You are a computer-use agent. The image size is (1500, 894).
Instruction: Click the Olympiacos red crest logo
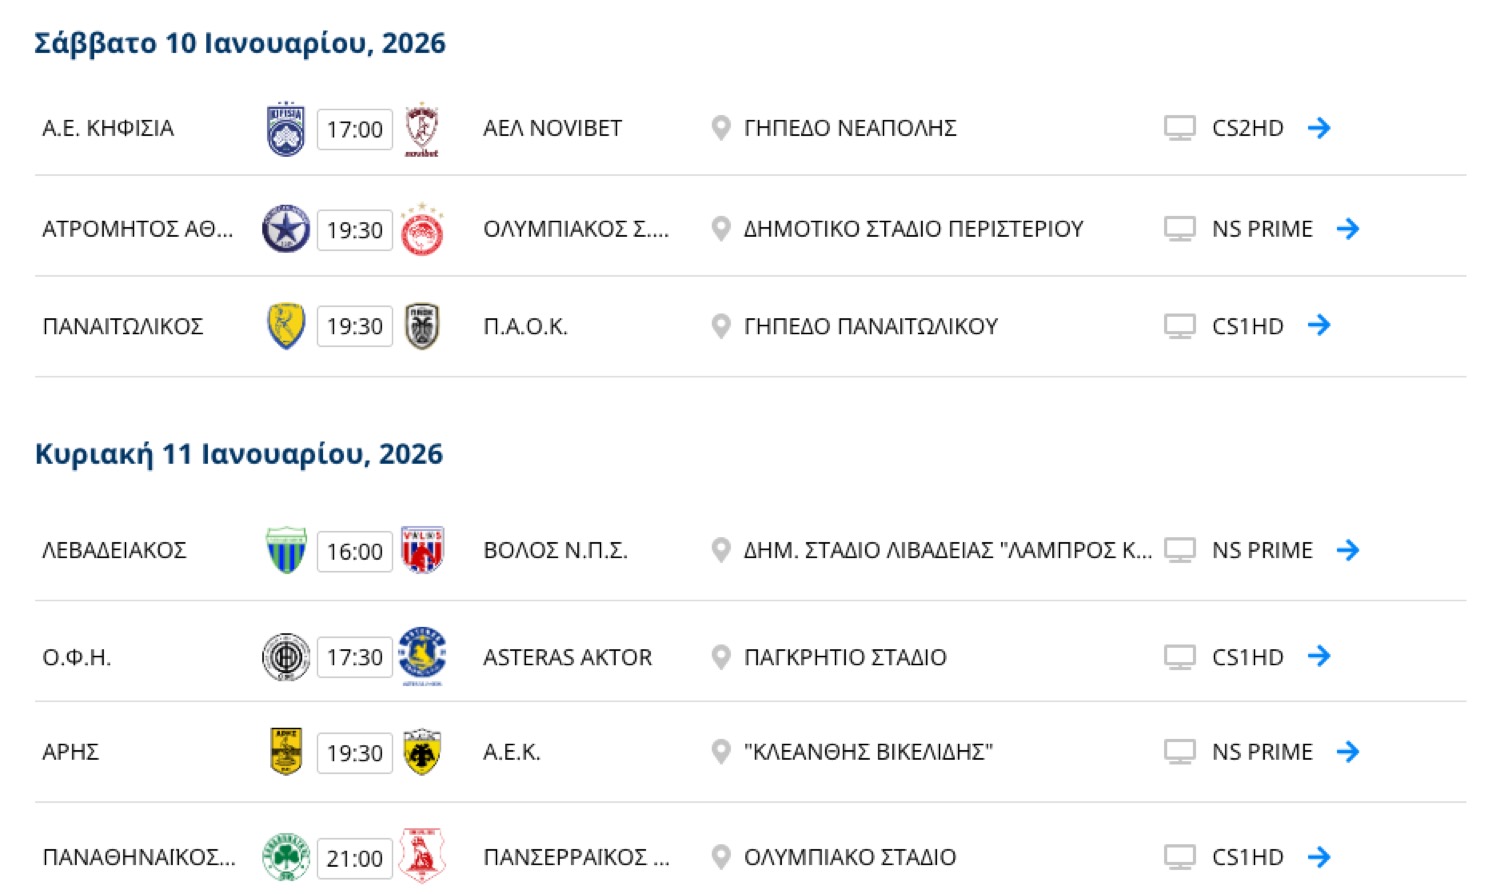pyautogui.click(x=422, y=229)
